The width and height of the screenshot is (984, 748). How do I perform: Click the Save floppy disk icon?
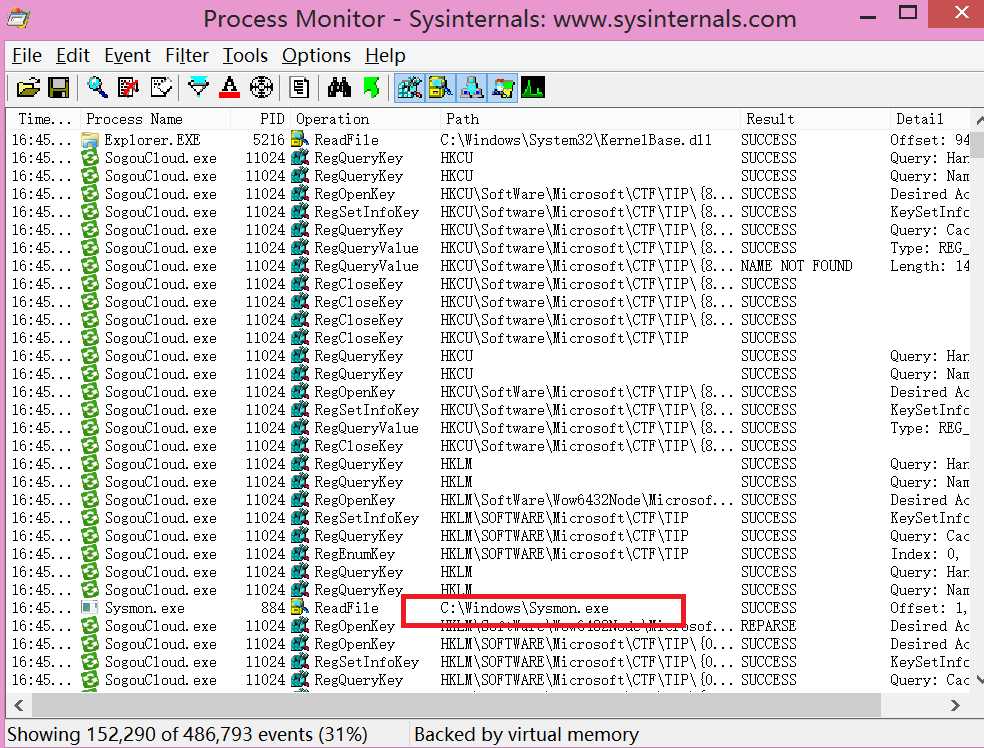(x=58, y=87)
